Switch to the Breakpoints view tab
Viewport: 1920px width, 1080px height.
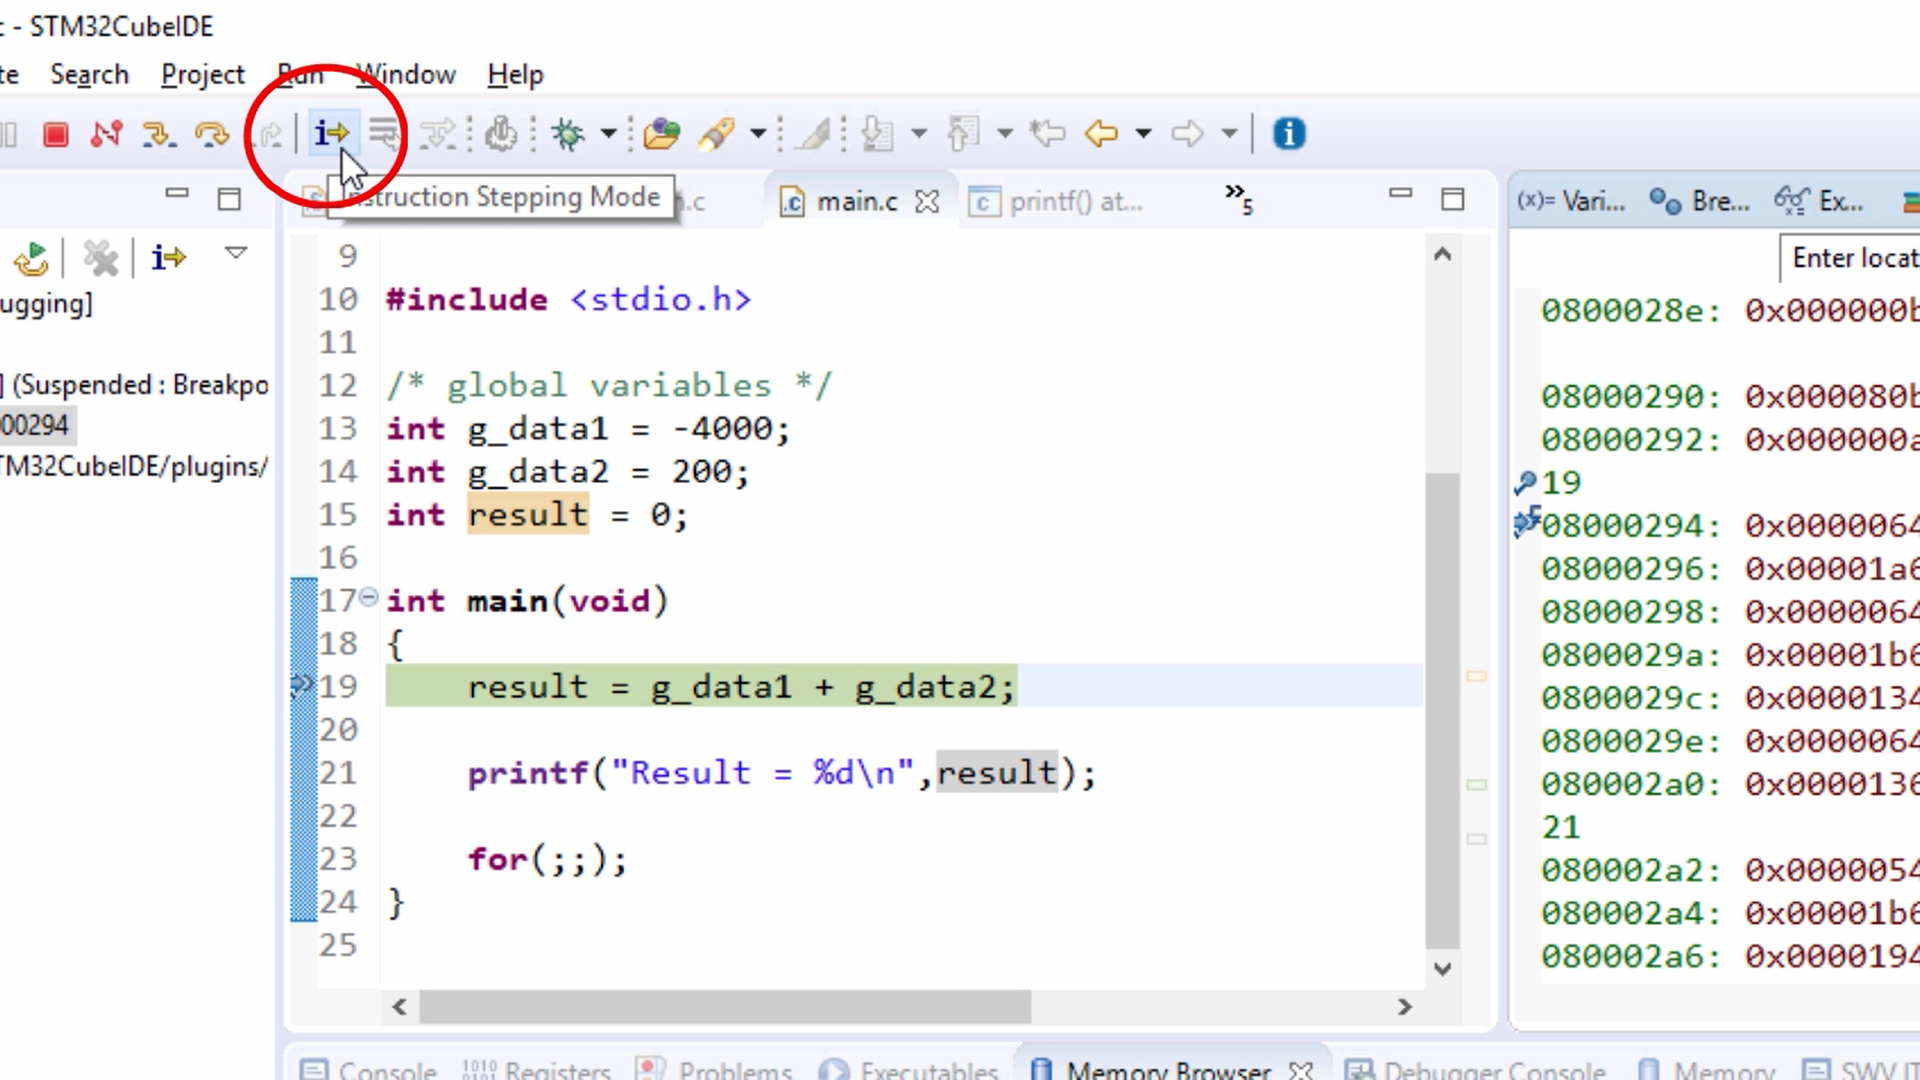[x=1700, y=202]
